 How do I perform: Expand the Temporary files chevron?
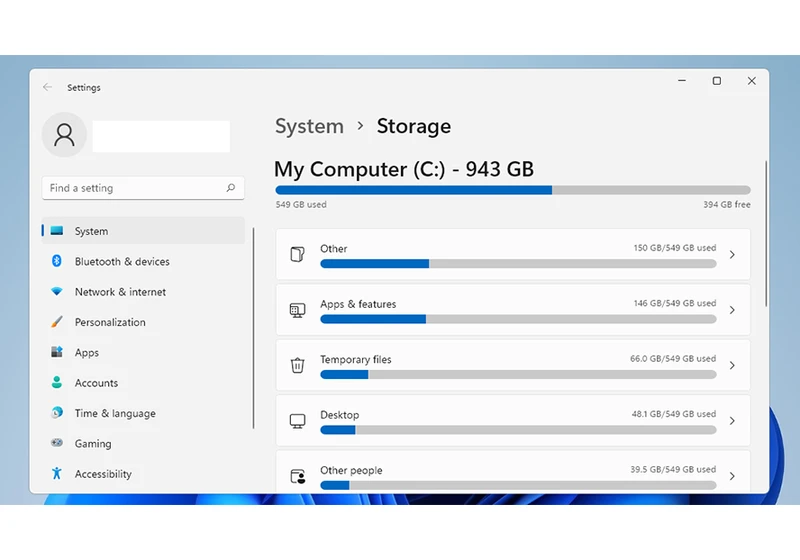[x=732, y=366]
